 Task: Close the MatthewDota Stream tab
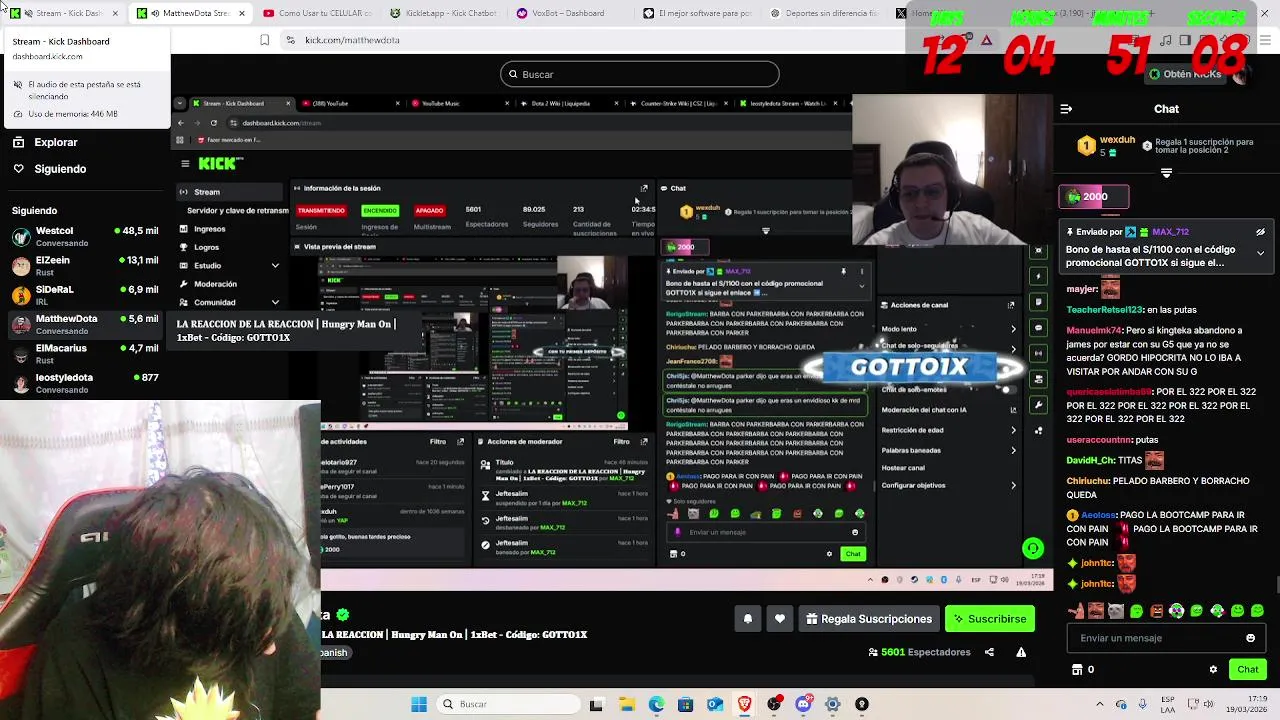coord(241,13)
